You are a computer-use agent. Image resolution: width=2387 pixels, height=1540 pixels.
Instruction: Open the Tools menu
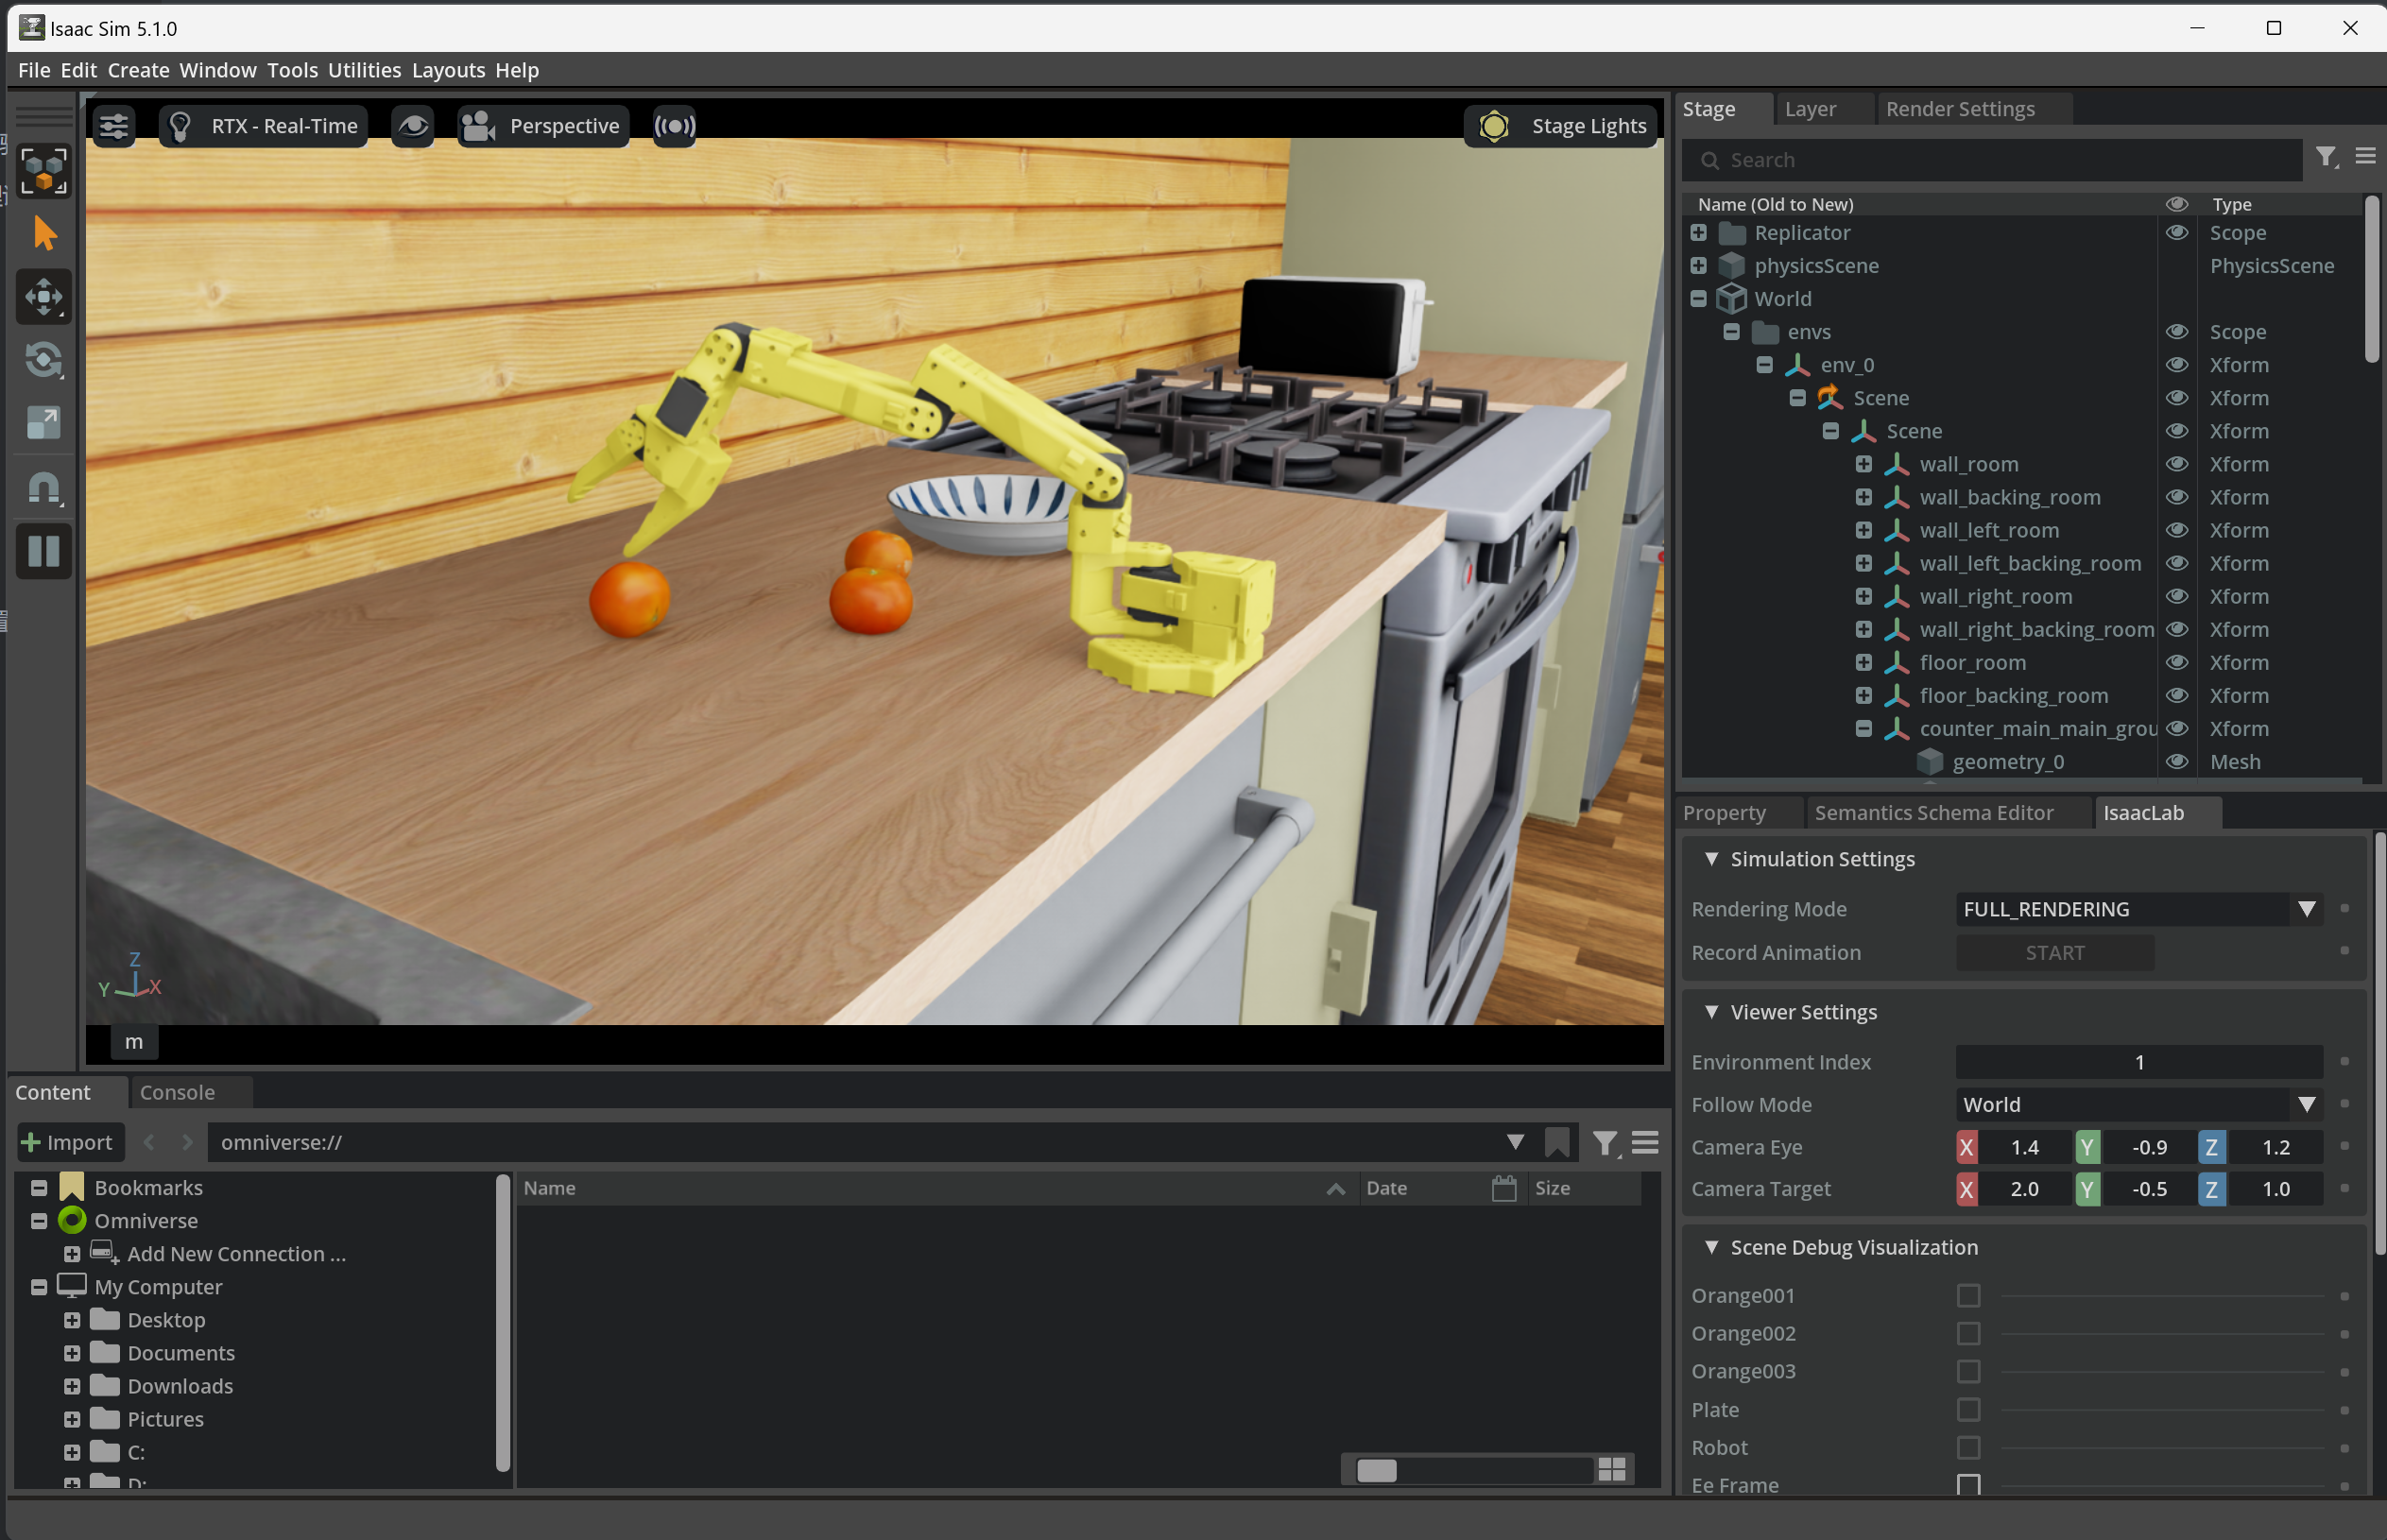(292, 70)
